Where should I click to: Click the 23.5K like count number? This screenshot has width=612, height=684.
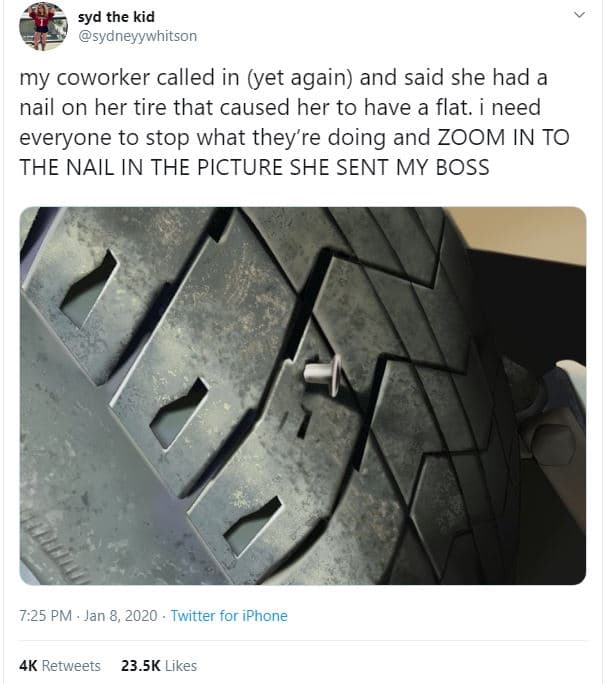point(141,666)
